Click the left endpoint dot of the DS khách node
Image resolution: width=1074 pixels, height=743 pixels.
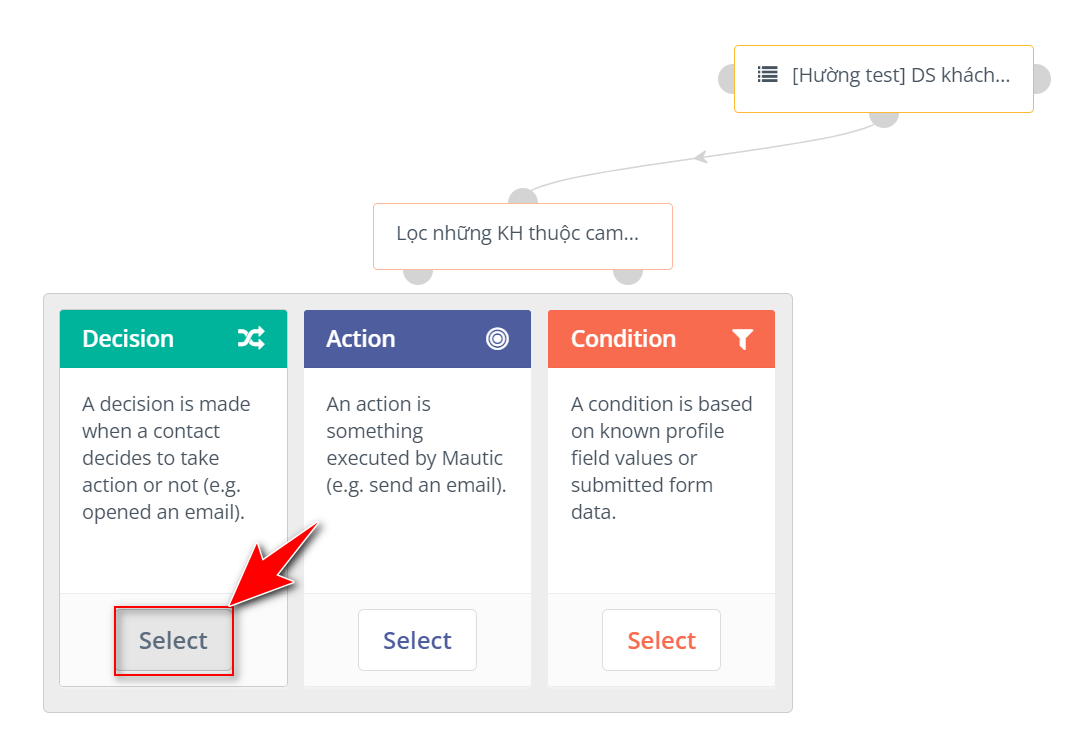tap(727, 78)
